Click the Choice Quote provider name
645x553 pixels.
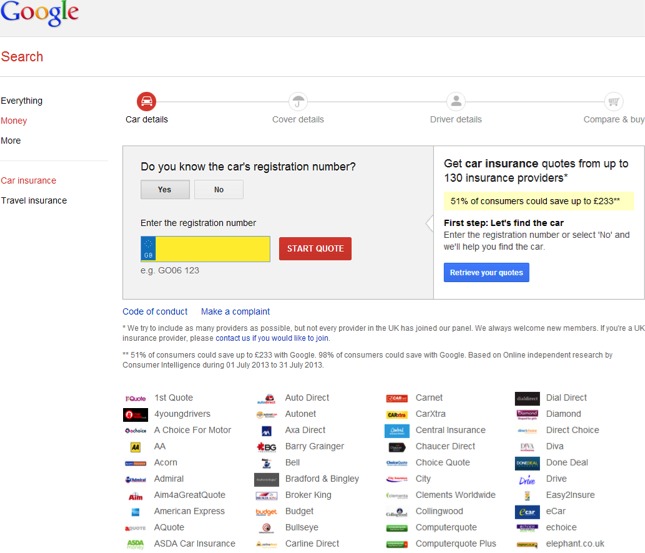click(443, 462)
